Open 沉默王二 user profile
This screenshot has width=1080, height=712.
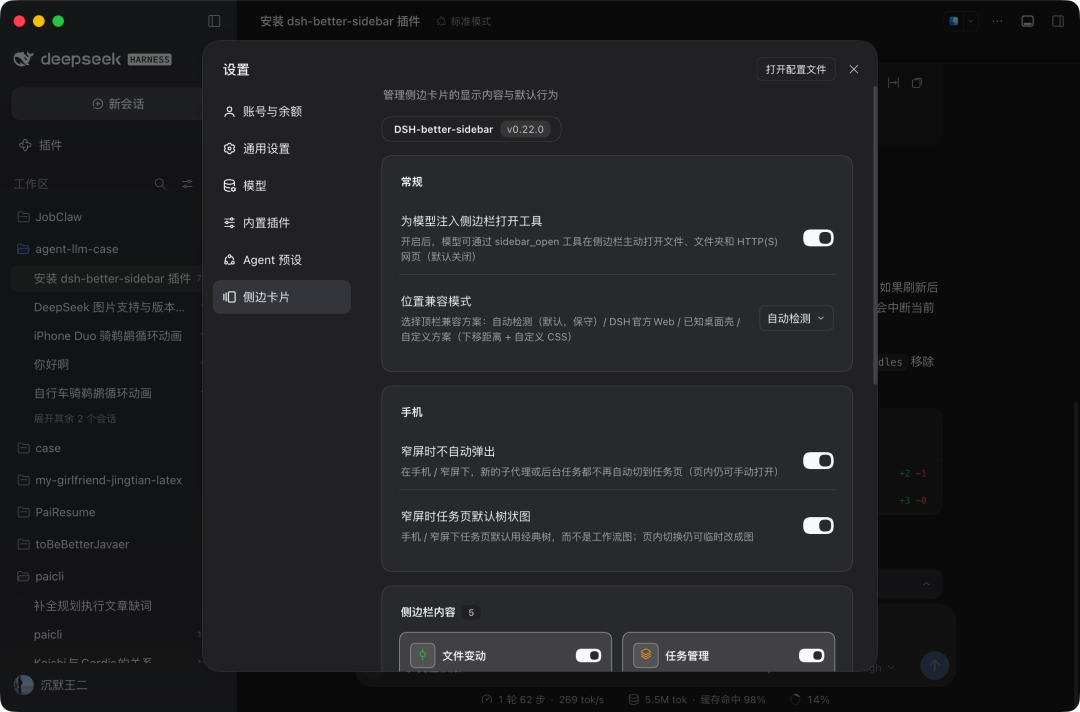(x=51, y=685)
